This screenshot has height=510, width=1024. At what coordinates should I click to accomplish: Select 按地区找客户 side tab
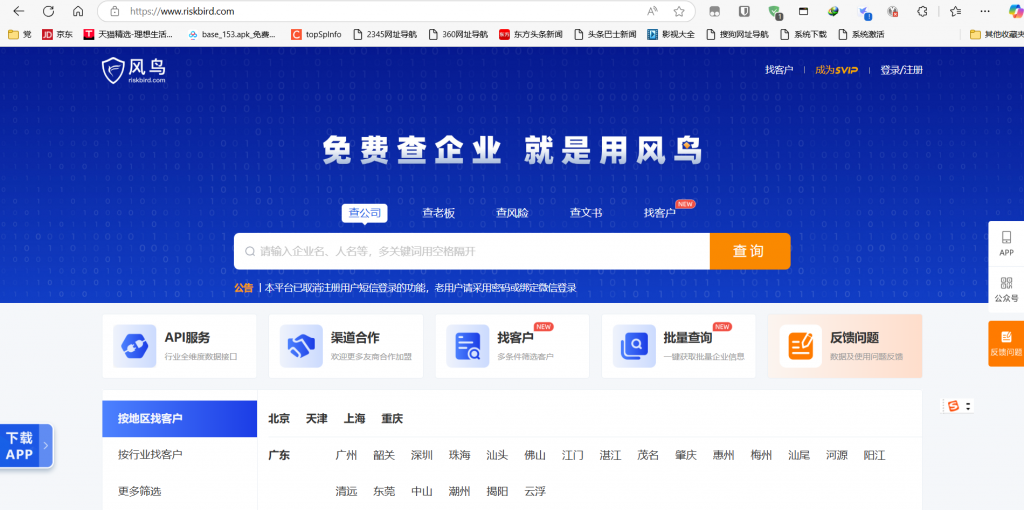click(180, 419)
